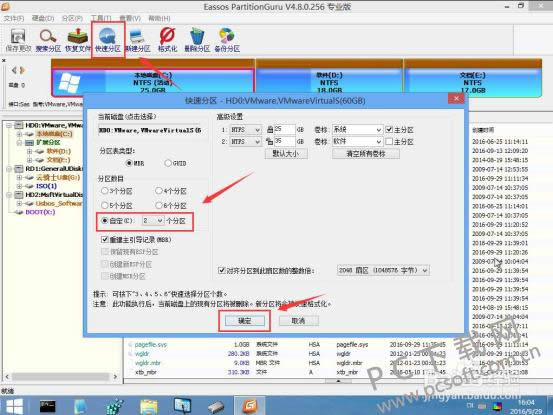Open the 帮助(H) menu
This screenshot has height=415, width=553.
159,18
